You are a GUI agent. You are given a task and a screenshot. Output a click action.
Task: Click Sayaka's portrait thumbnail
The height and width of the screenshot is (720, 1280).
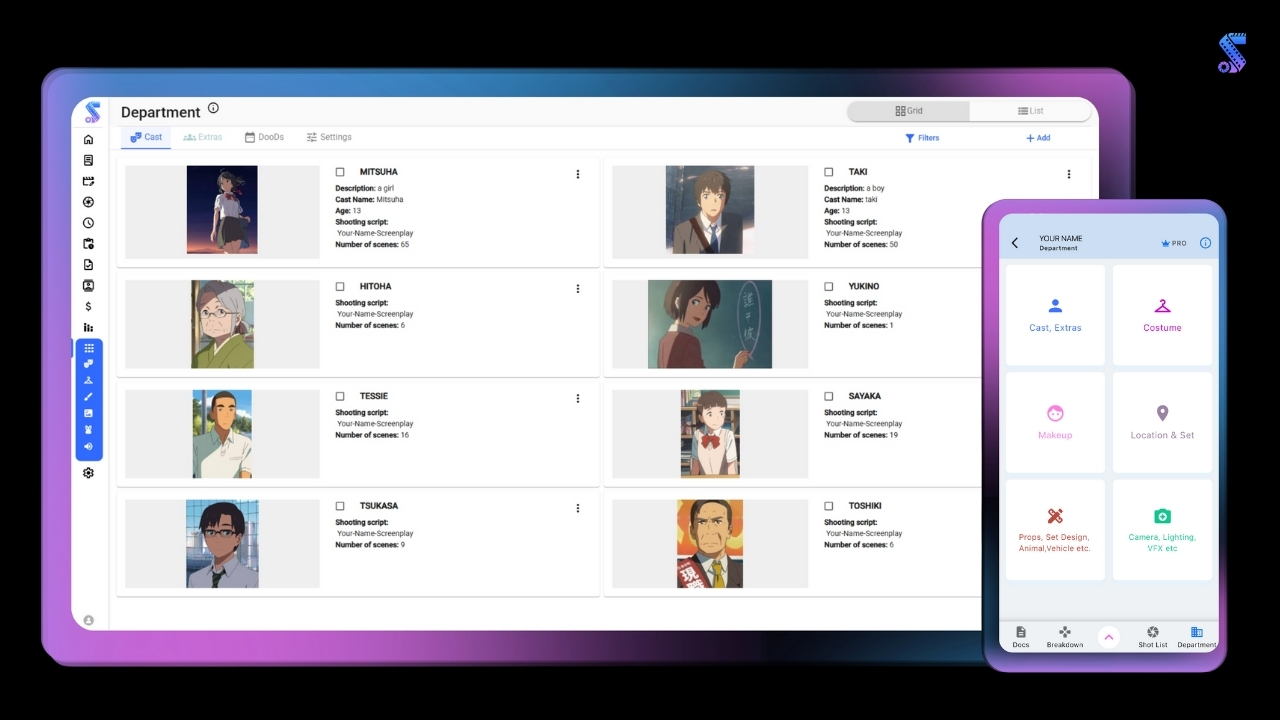coord(710,434)
